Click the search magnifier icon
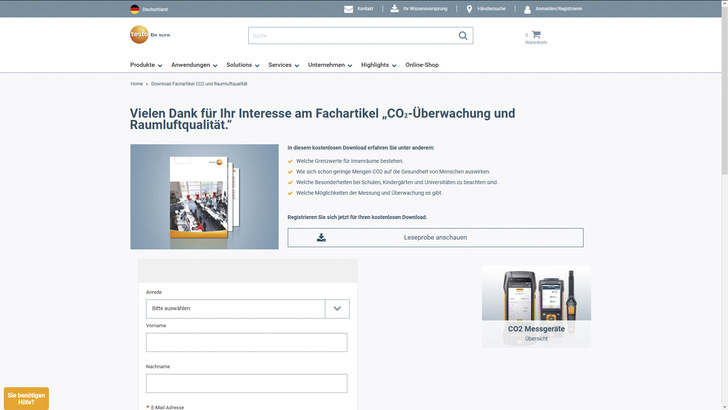Viewport: 728px width, 410px height. pyautogui.click(x=463, y=36)
